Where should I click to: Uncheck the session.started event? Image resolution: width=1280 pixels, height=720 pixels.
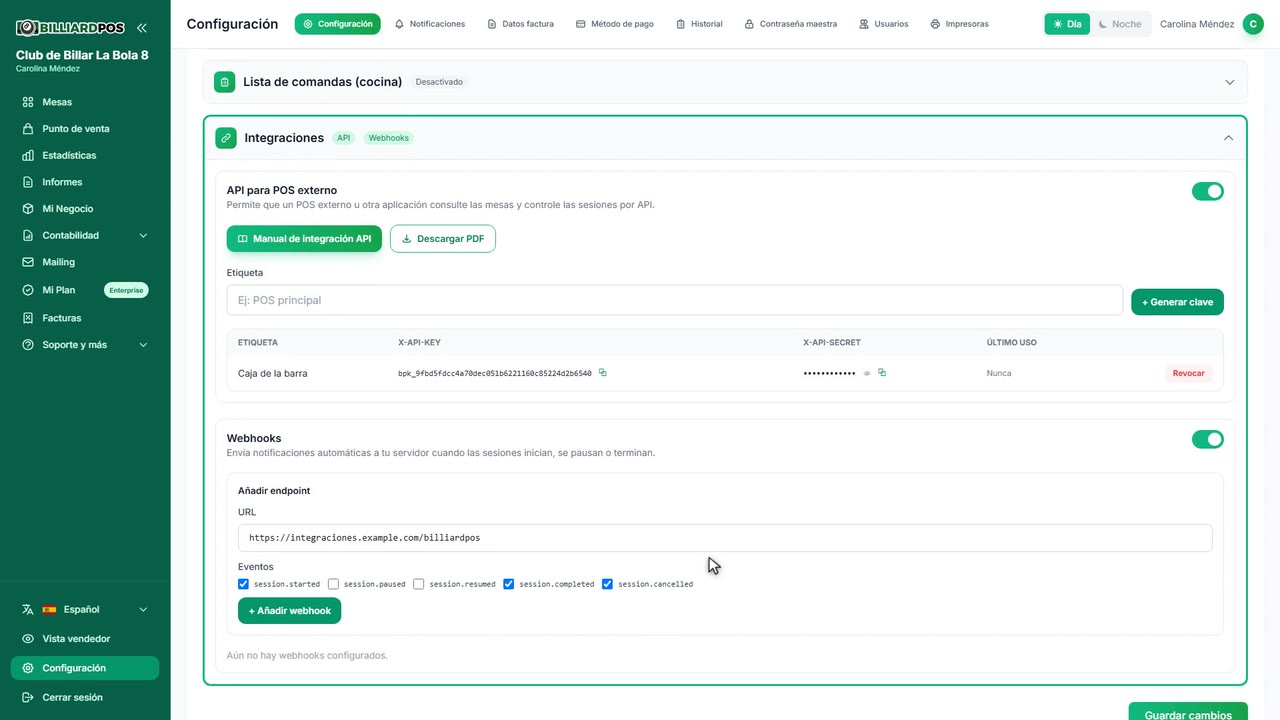click(x=244, y=584)
